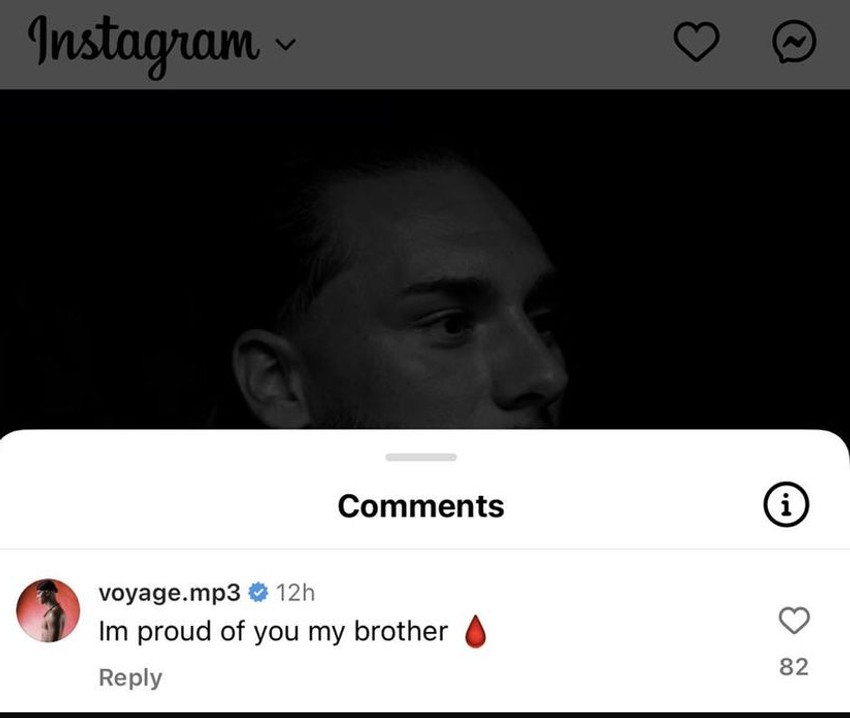Open the voyage.mp3 username link
The image size is (850, 718).
(x=169, y=592)
